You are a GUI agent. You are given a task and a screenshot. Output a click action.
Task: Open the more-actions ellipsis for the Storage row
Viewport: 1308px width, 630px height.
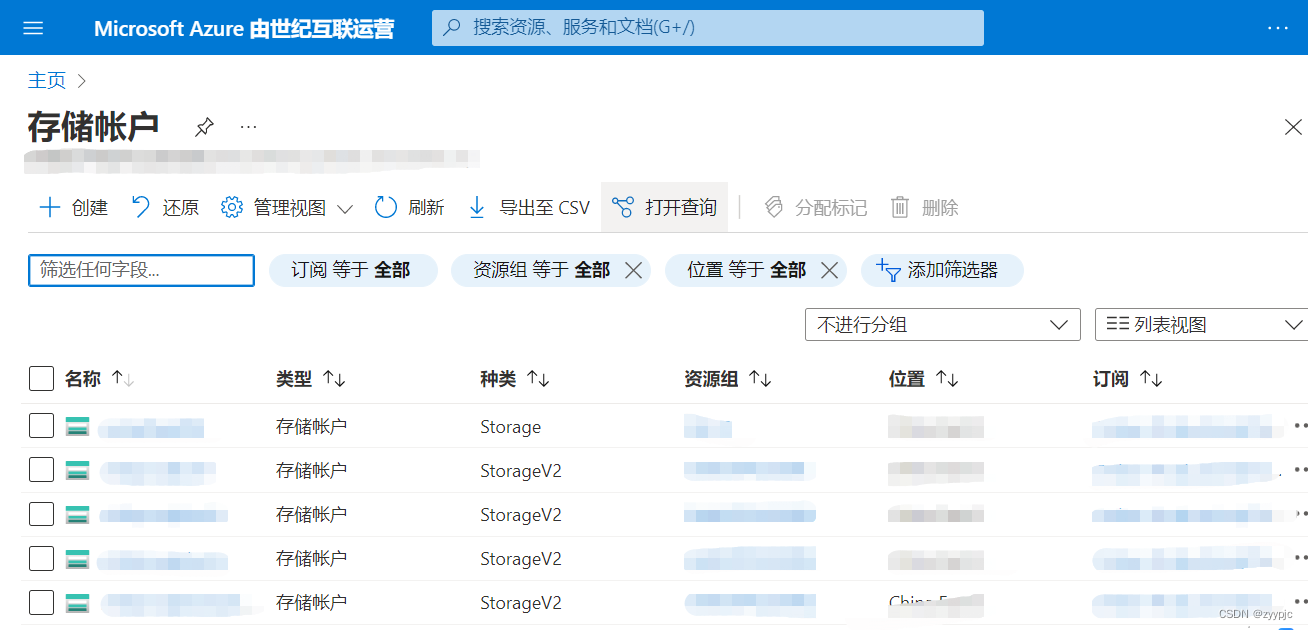[1300, 426]
